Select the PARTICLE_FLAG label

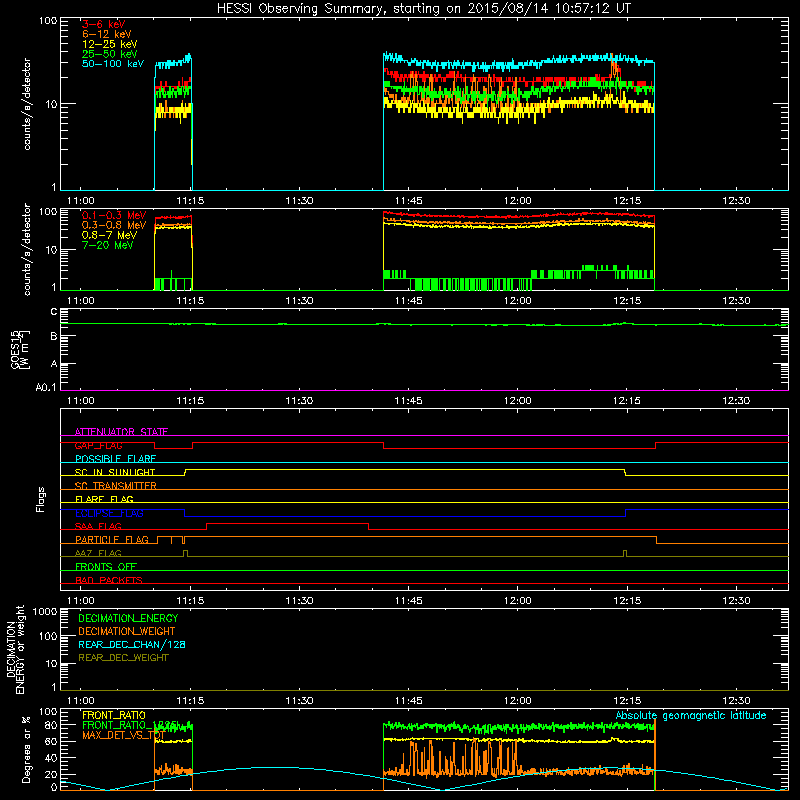(112, 539)
